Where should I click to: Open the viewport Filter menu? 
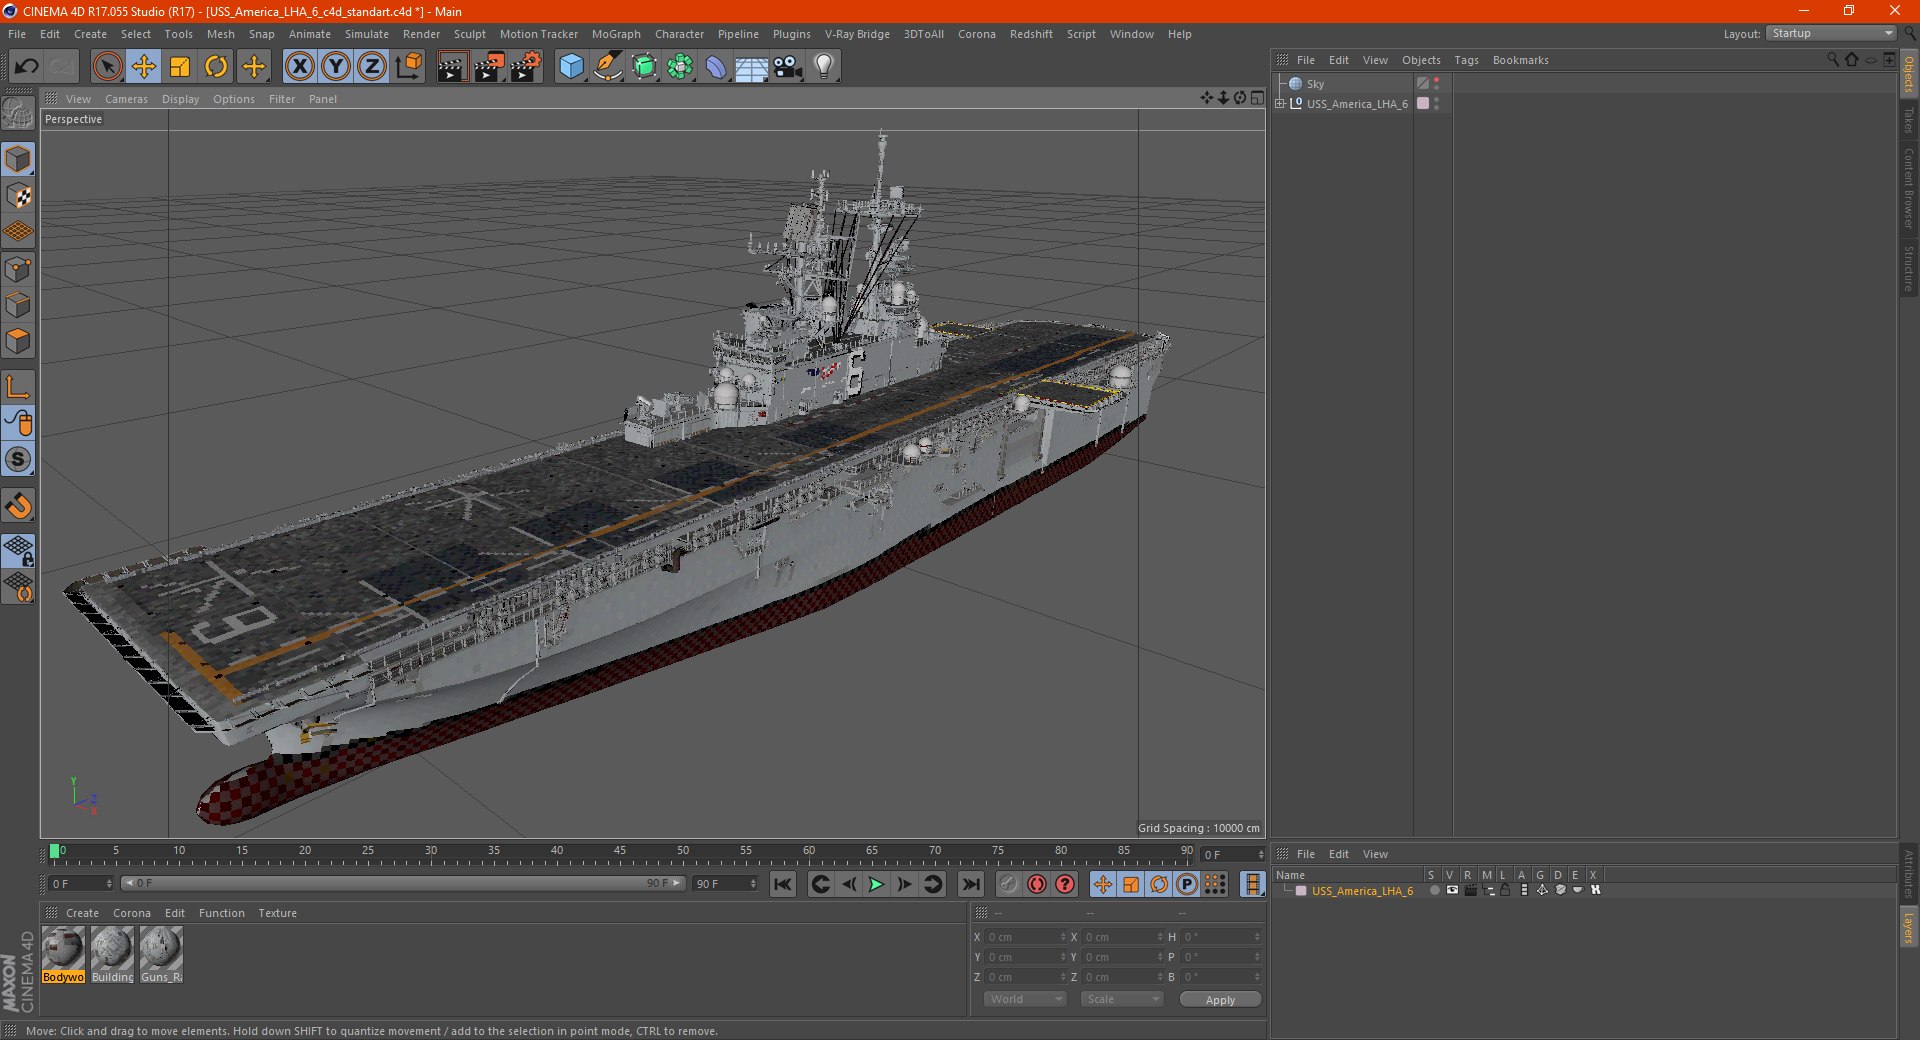(x=282, y=99)
